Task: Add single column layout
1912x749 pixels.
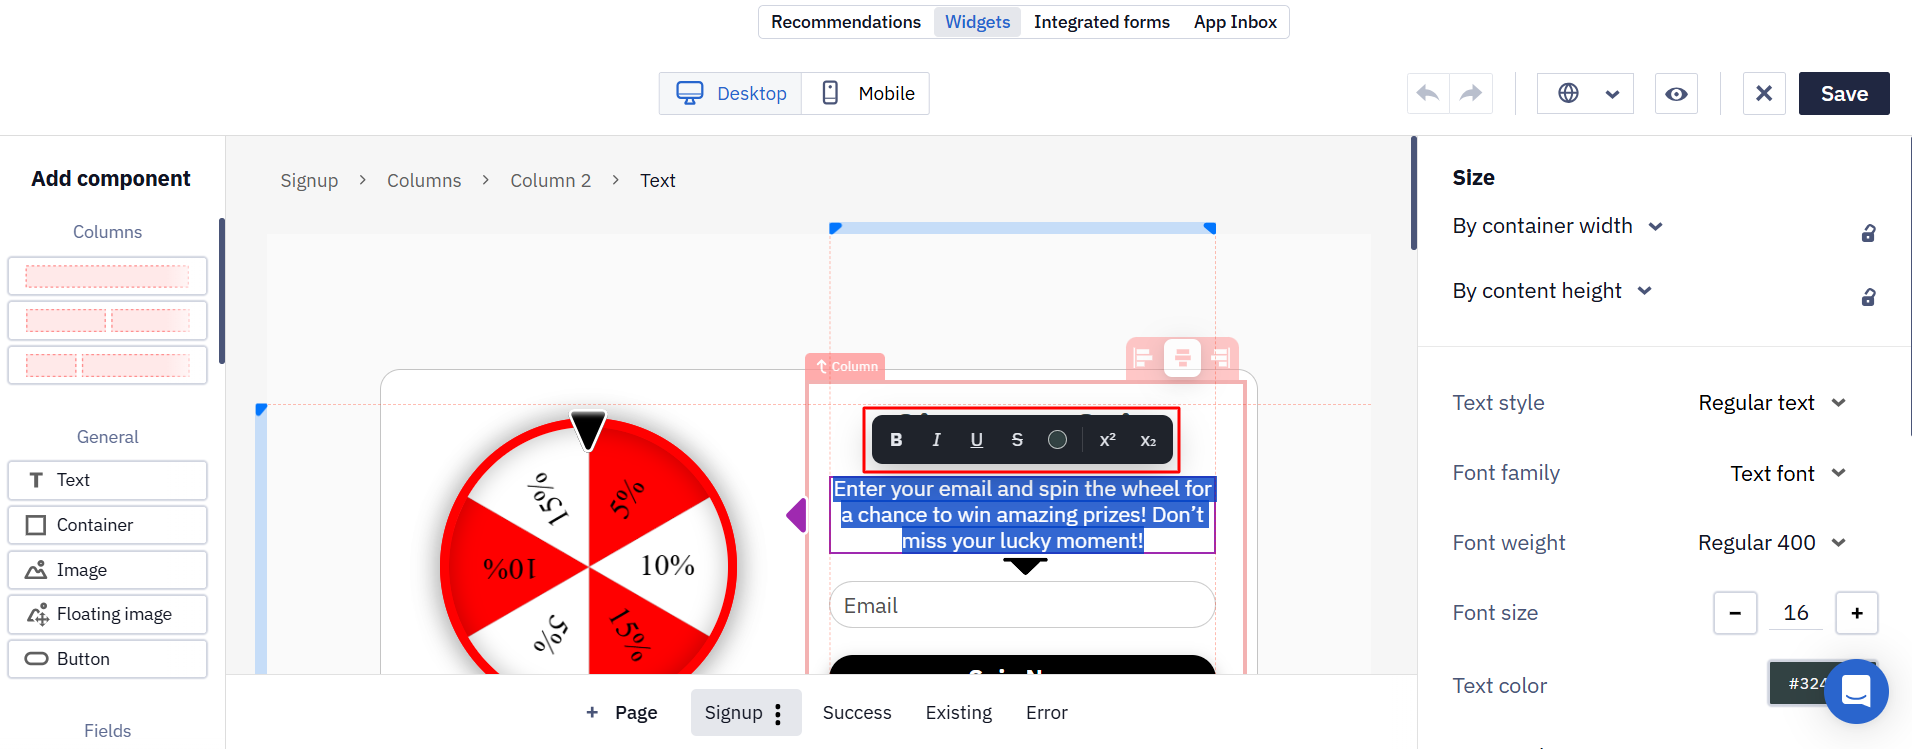Action: pos(107,276)
